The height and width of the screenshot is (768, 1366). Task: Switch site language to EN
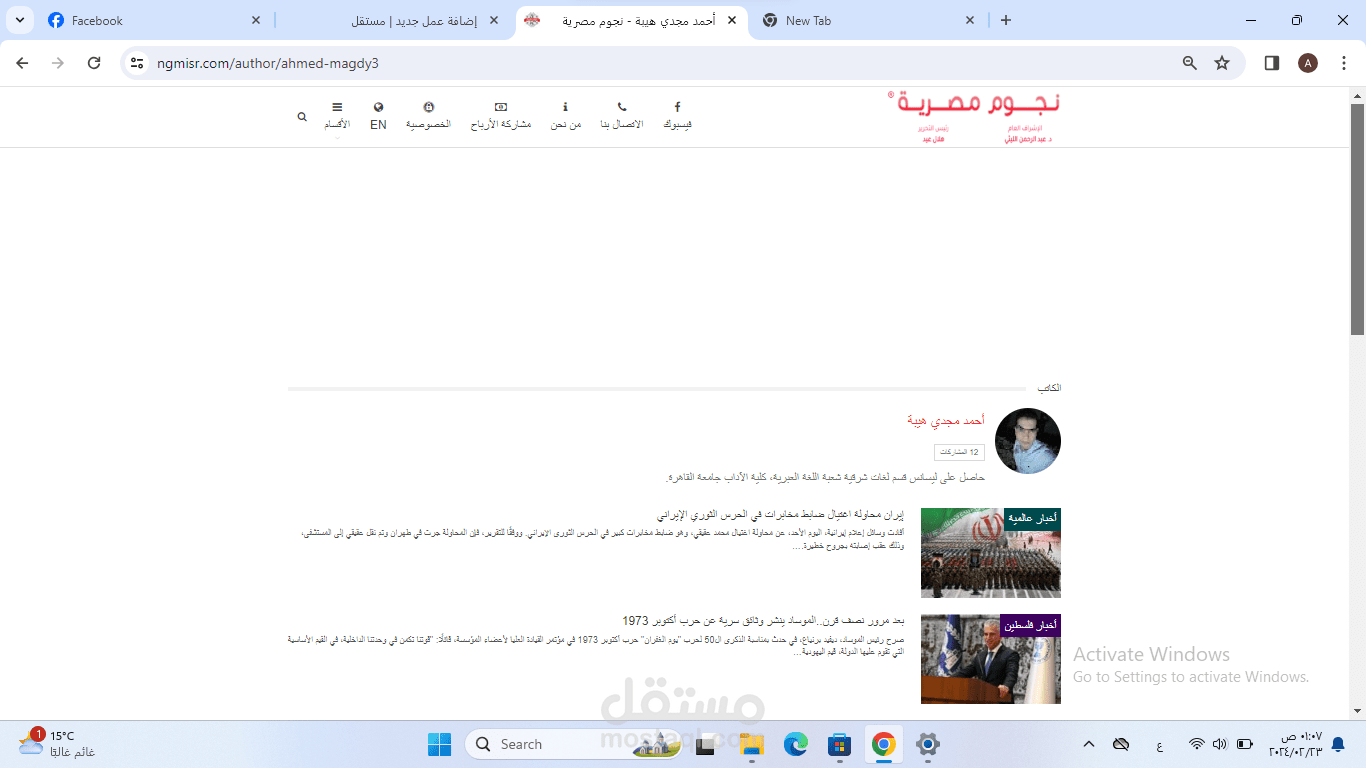[x=378, y=116]
